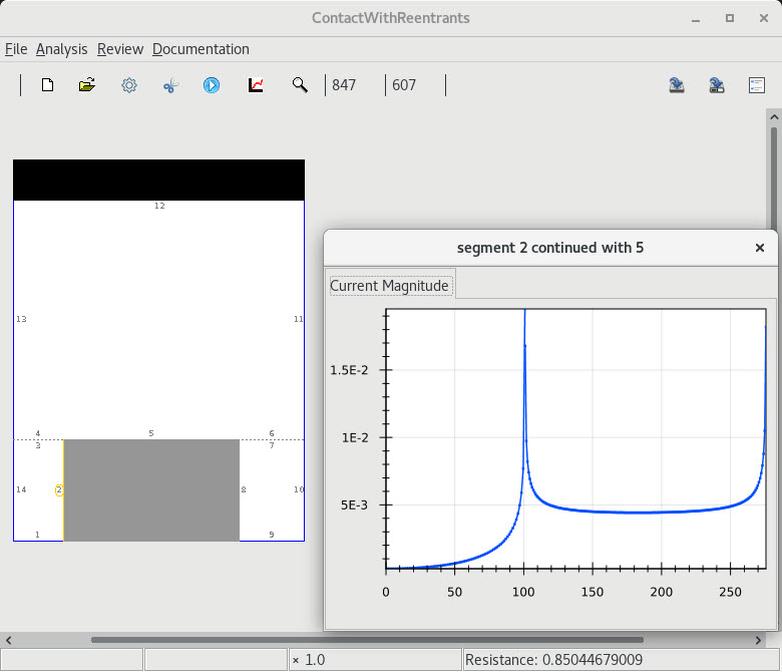The width and height of the screenshot is (782, 672).
Task: Open a file with the folder icon
Action: pyautogui.click(x=87, y=85)
